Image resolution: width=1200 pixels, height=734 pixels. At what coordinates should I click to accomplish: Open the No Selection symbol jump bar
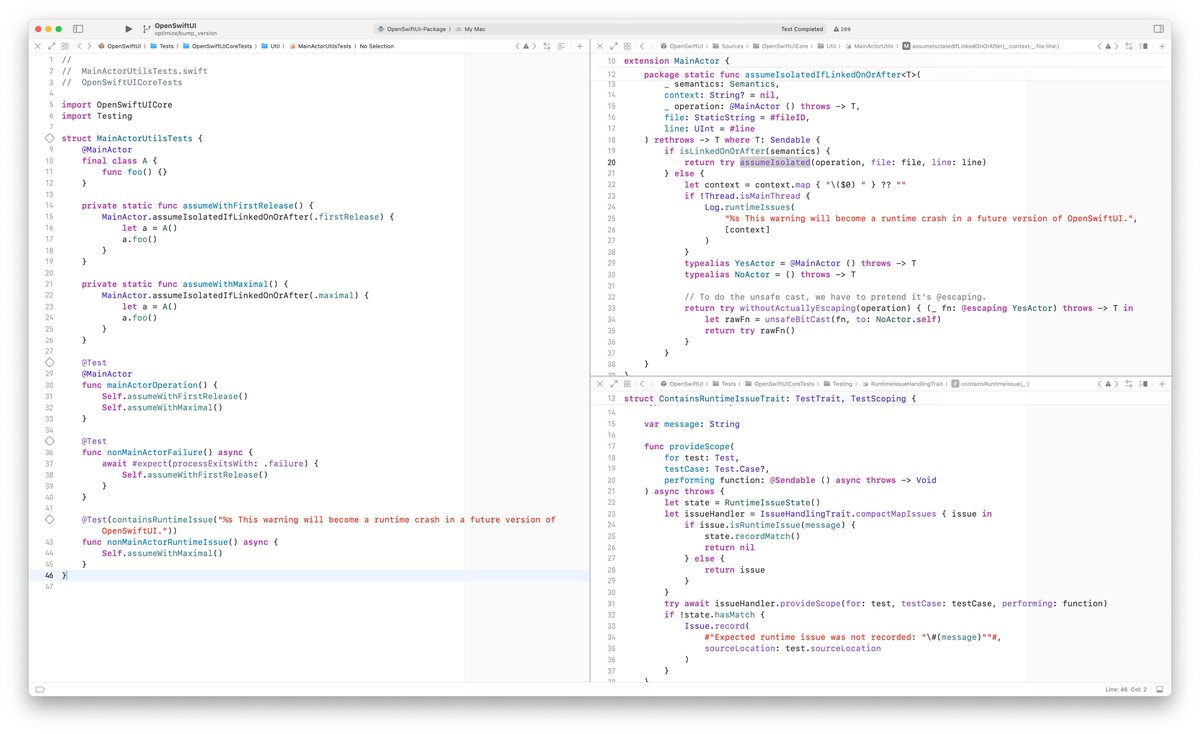point(377,46)
